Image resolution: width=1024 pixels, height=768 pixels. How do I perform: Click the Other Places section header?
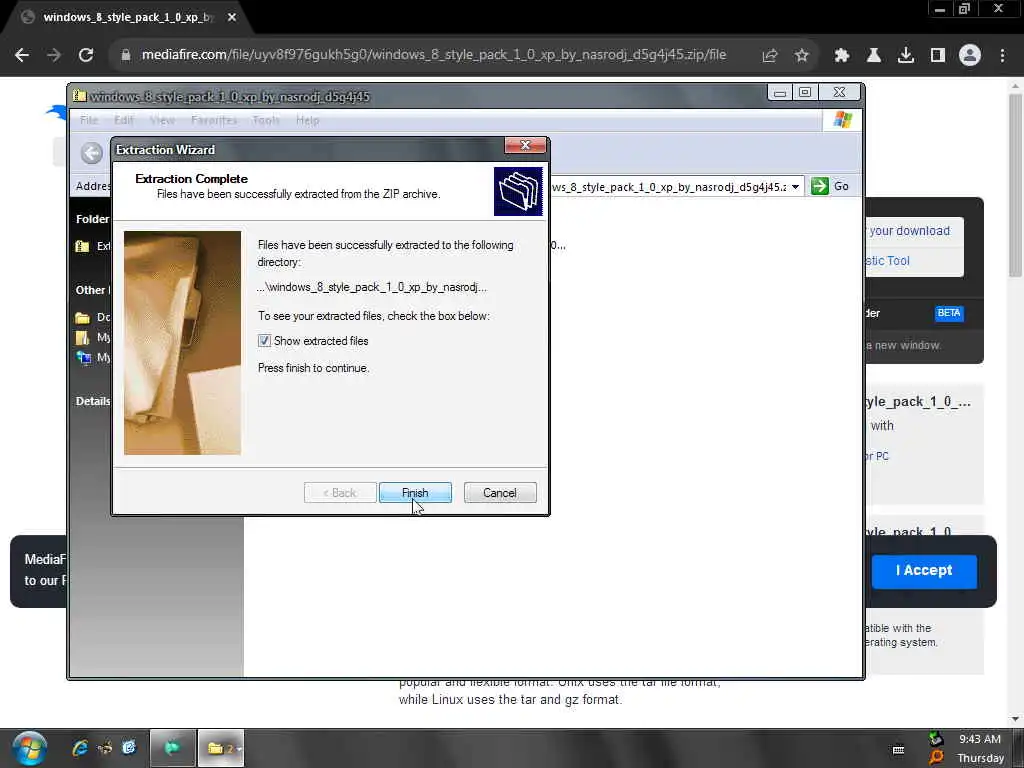click(92, 290)
